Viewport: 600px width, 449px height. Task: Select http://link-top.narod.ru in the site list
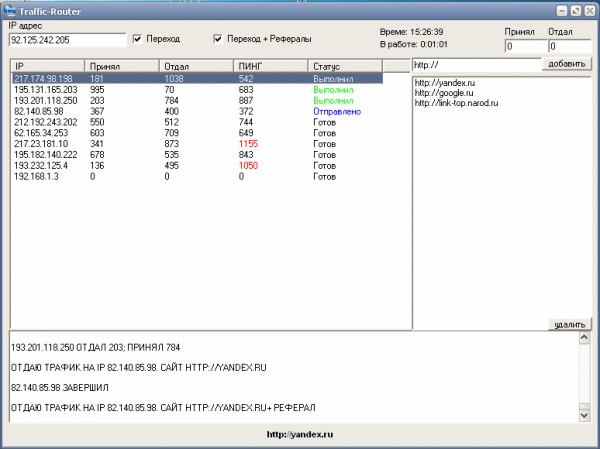pyautogui.click(x=461, y=102)
